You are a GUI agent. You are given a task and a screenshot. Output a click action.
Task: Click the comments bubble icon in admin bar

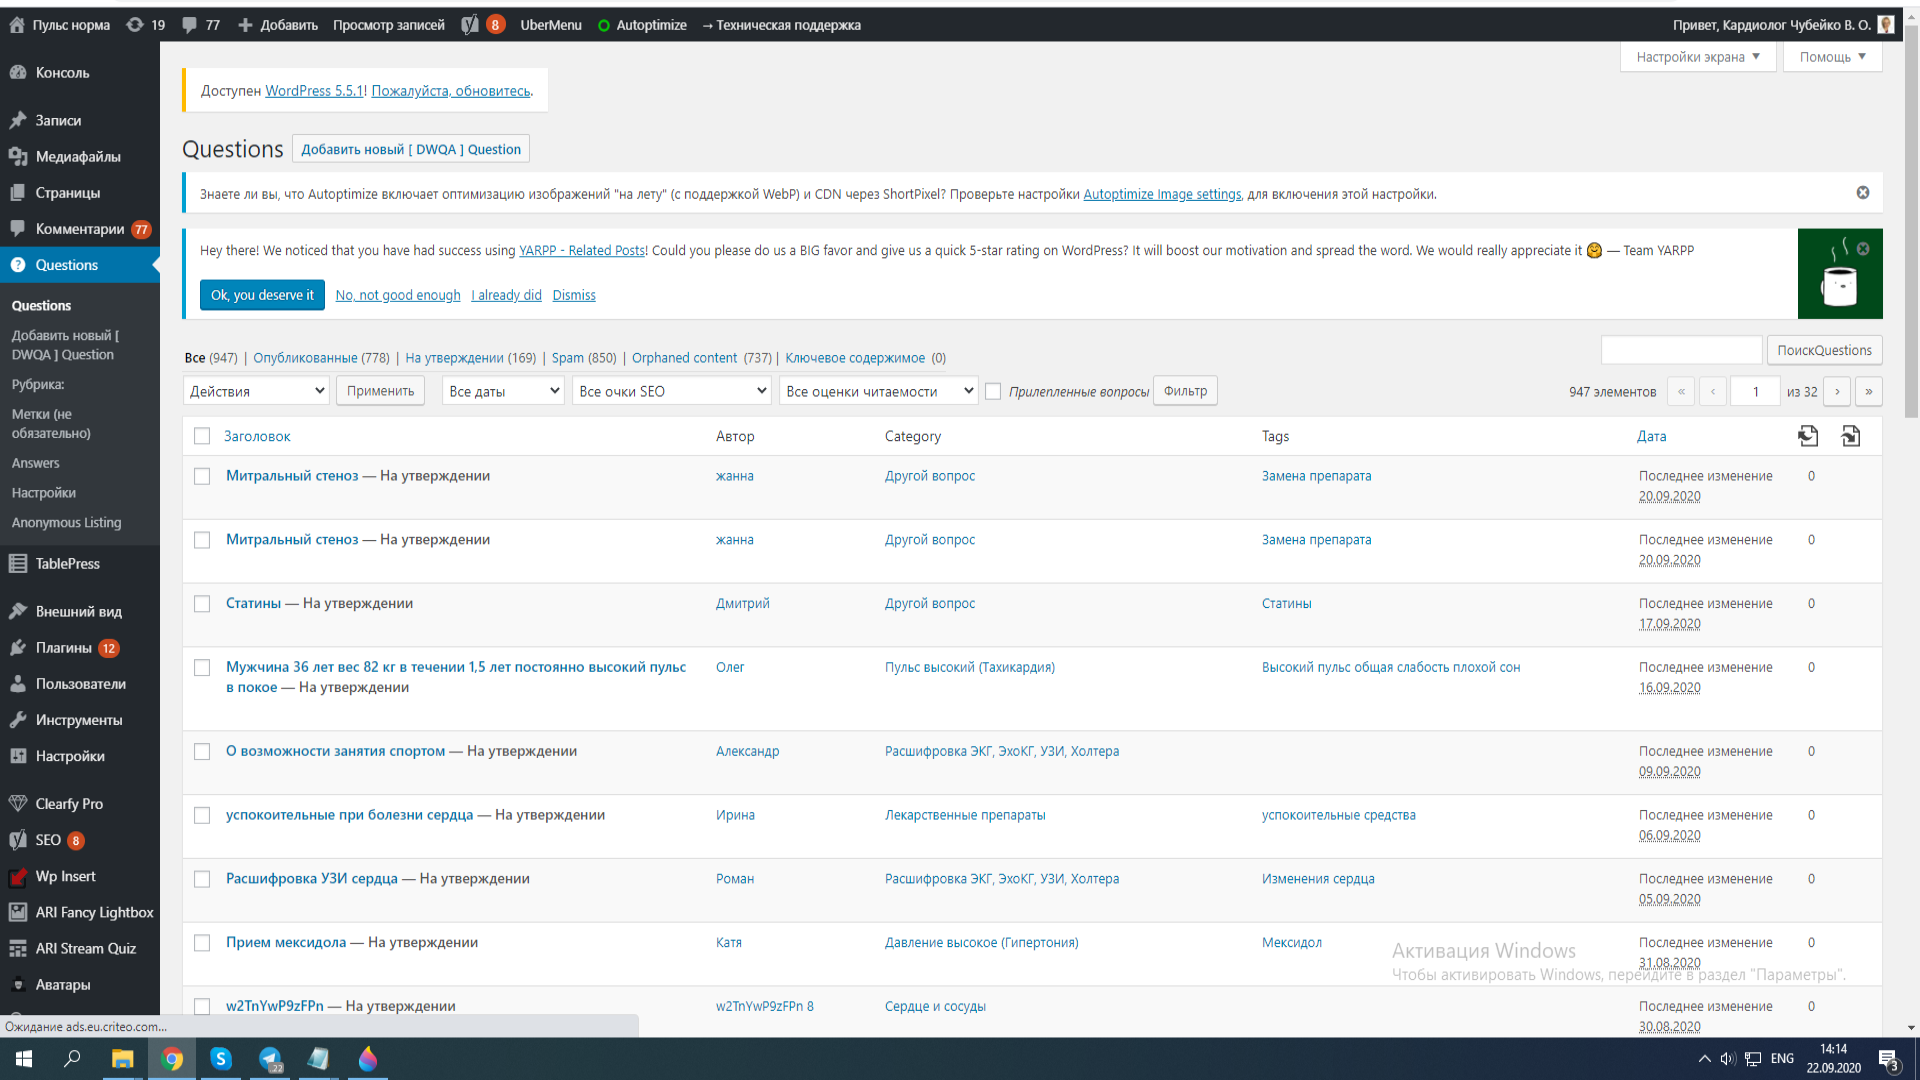click(189, 25)
